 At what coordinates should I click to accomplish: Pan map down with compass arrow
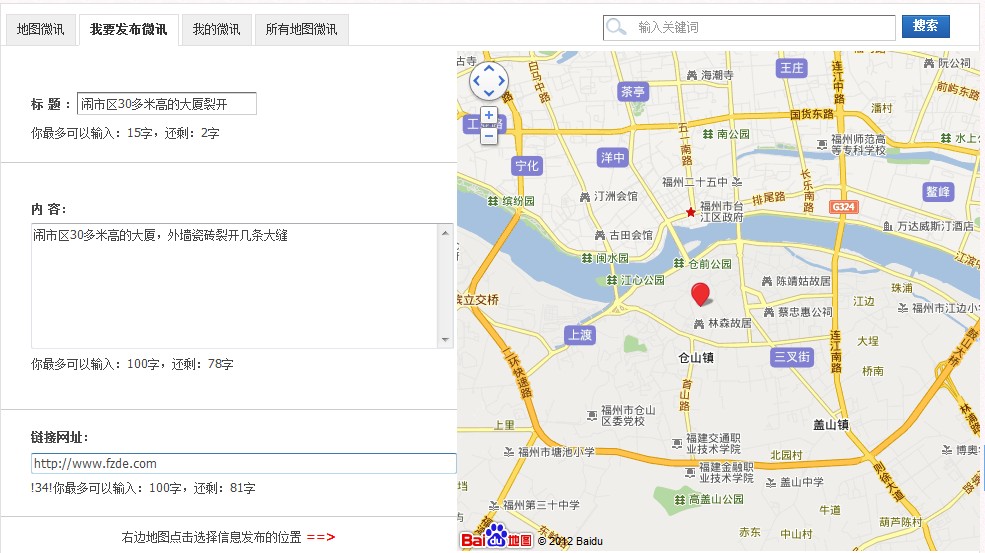click(x=489, y=94)
